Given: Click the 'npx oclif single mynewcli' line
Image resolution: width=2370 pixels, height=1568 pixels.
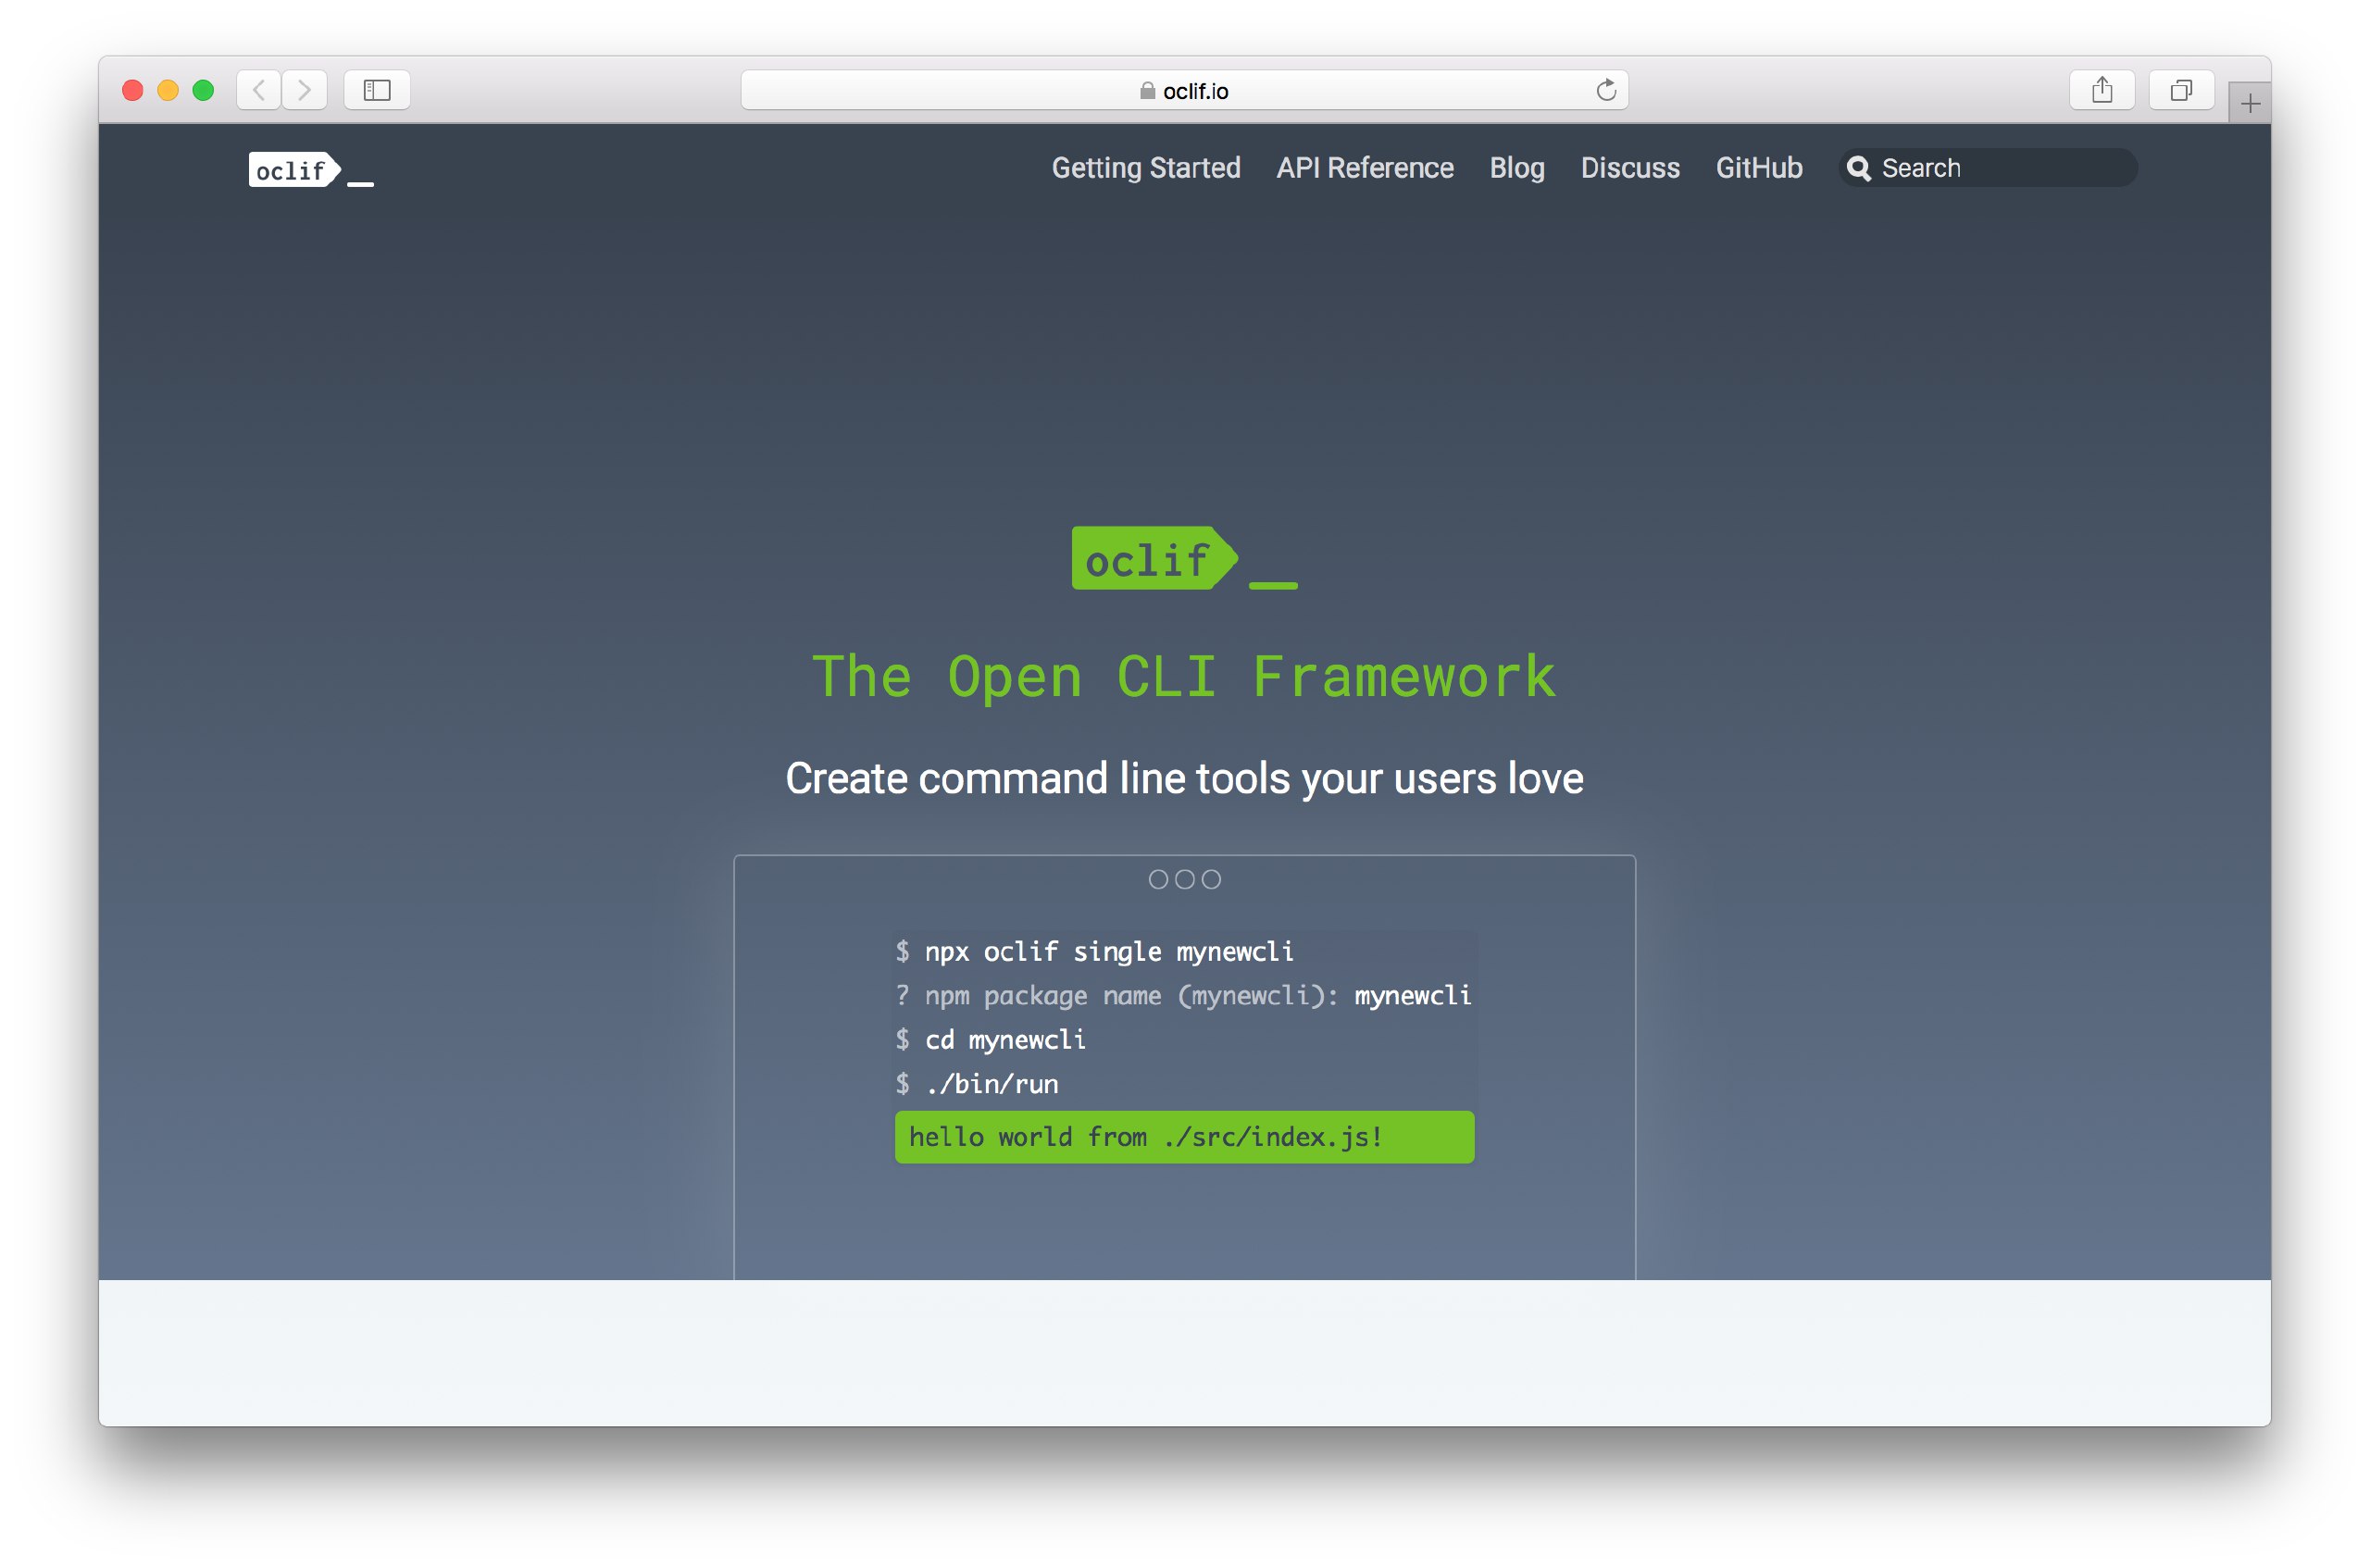Looking at the screenshot, I should (1094, 951).
